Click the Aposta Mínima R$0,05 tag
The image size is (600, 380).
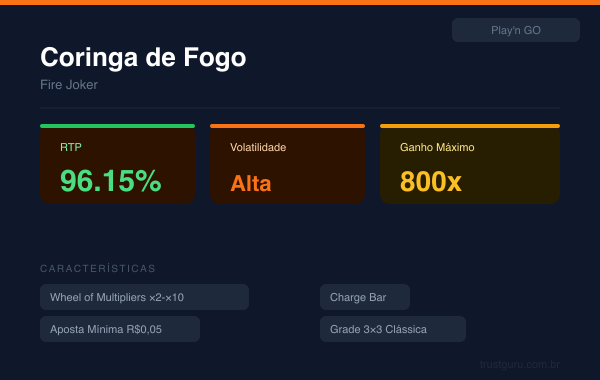[x=120, y=329]
